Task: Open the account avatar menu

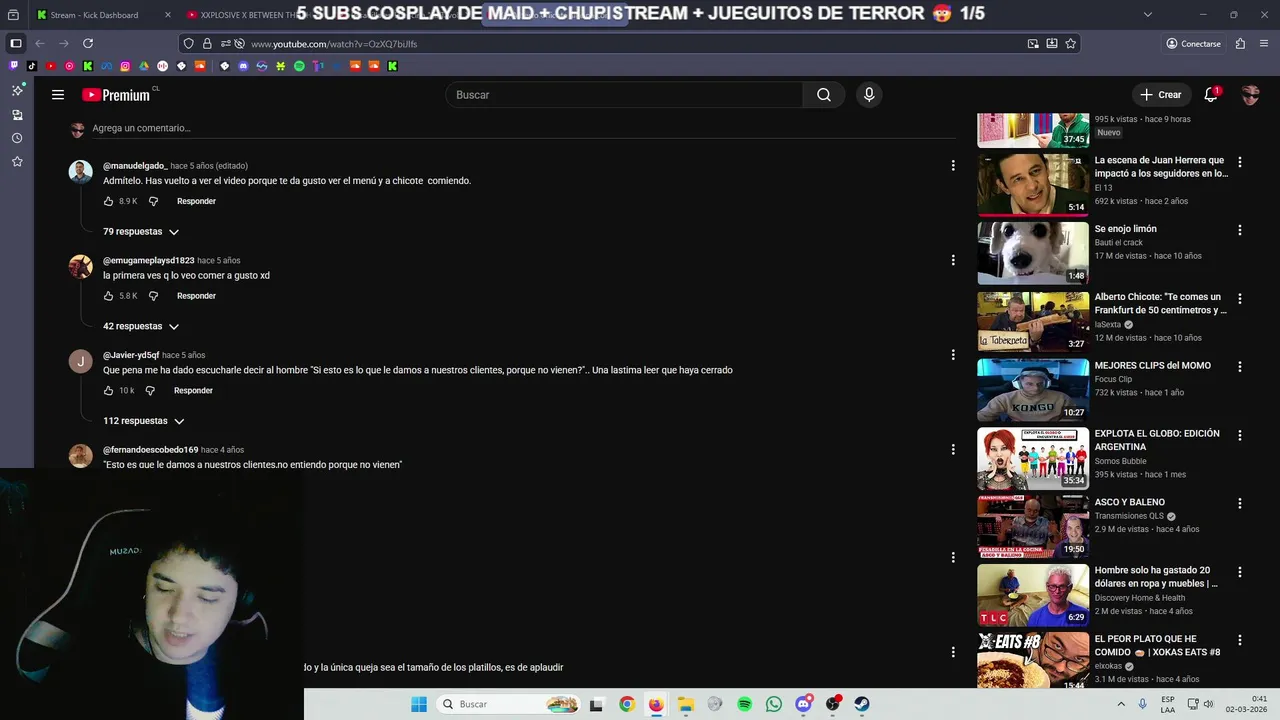Action: coord(1250,95)
